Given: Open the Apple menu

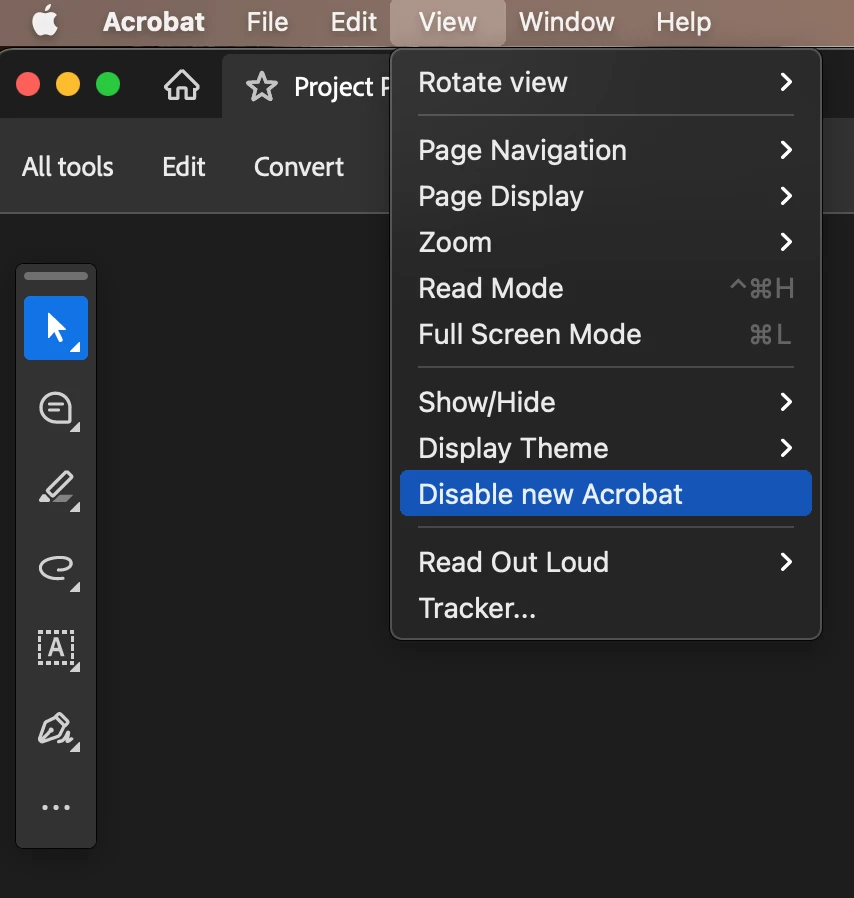Looking at the screenshot, I should [x=45, y=22].
